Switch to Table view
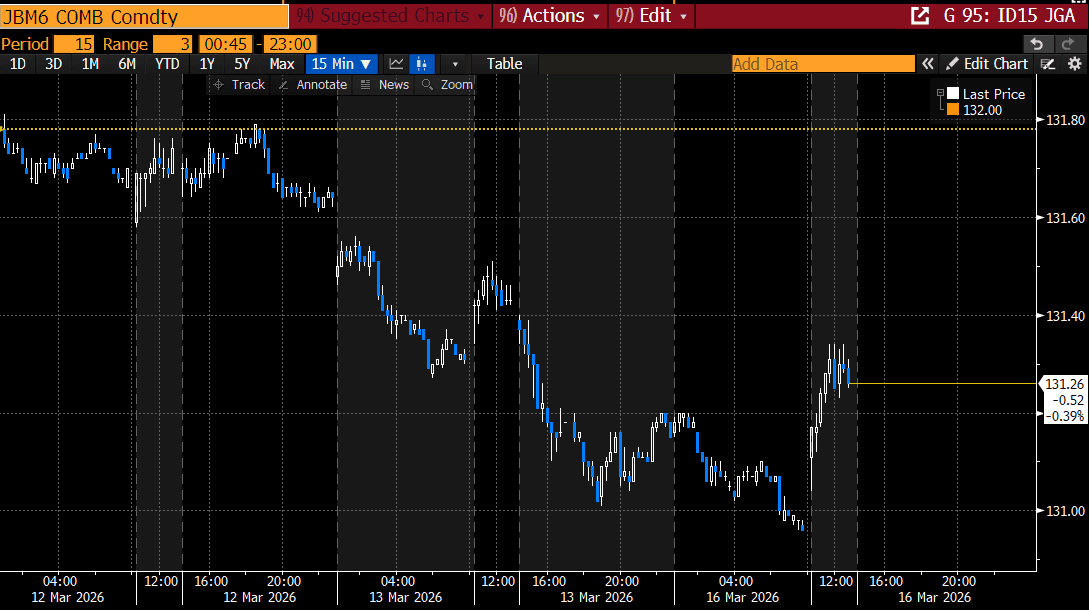Image resolution: width=1089 pixels, height=610 pixels. tap(504, 64)
